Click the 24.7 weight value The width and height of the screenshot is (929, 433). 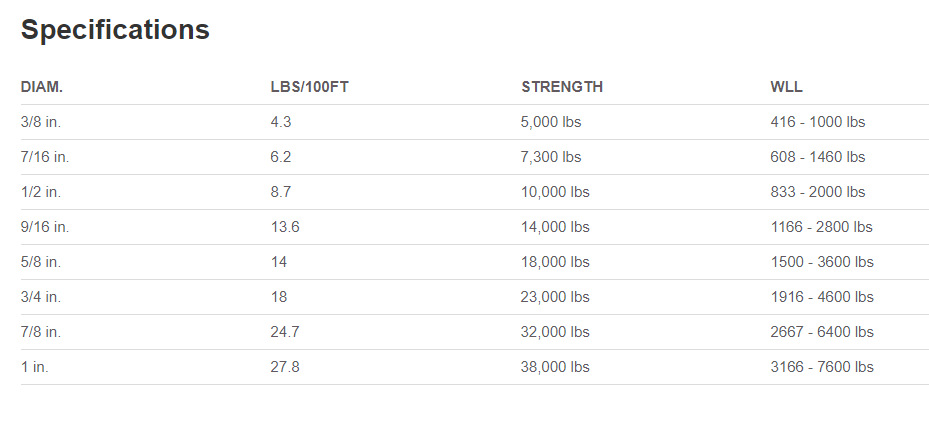285,332
